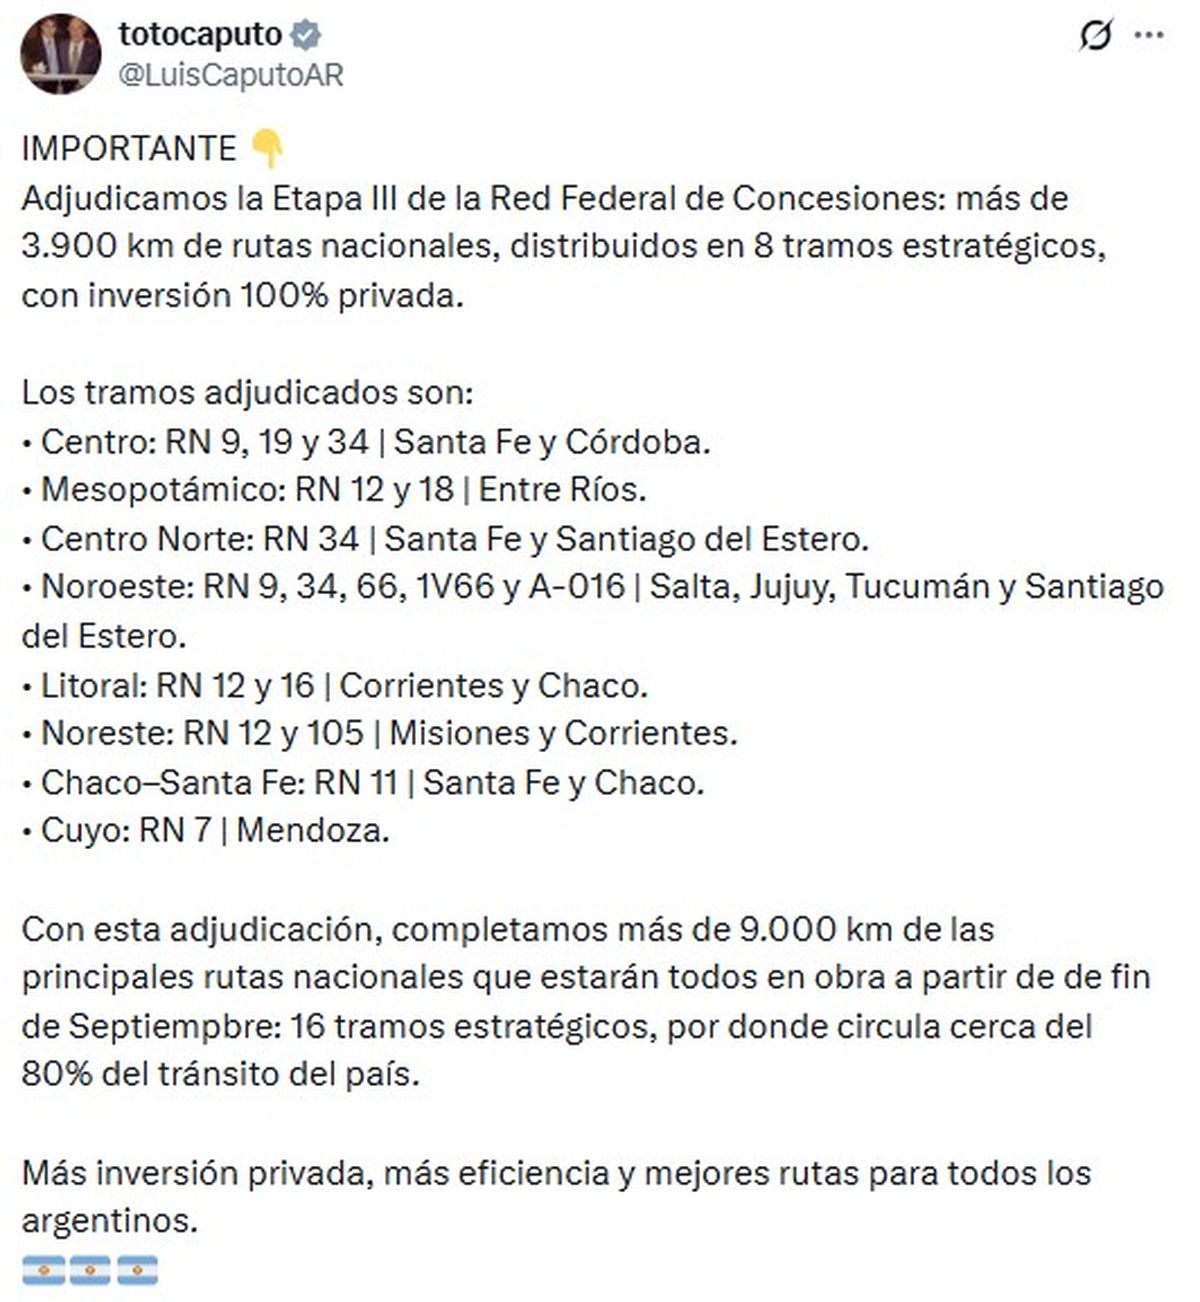The width and height of the screenshot is (1200, 1302).
Task: Click the Chaco–Santa Fe: RN 11 line
Action: pos(363,782)
